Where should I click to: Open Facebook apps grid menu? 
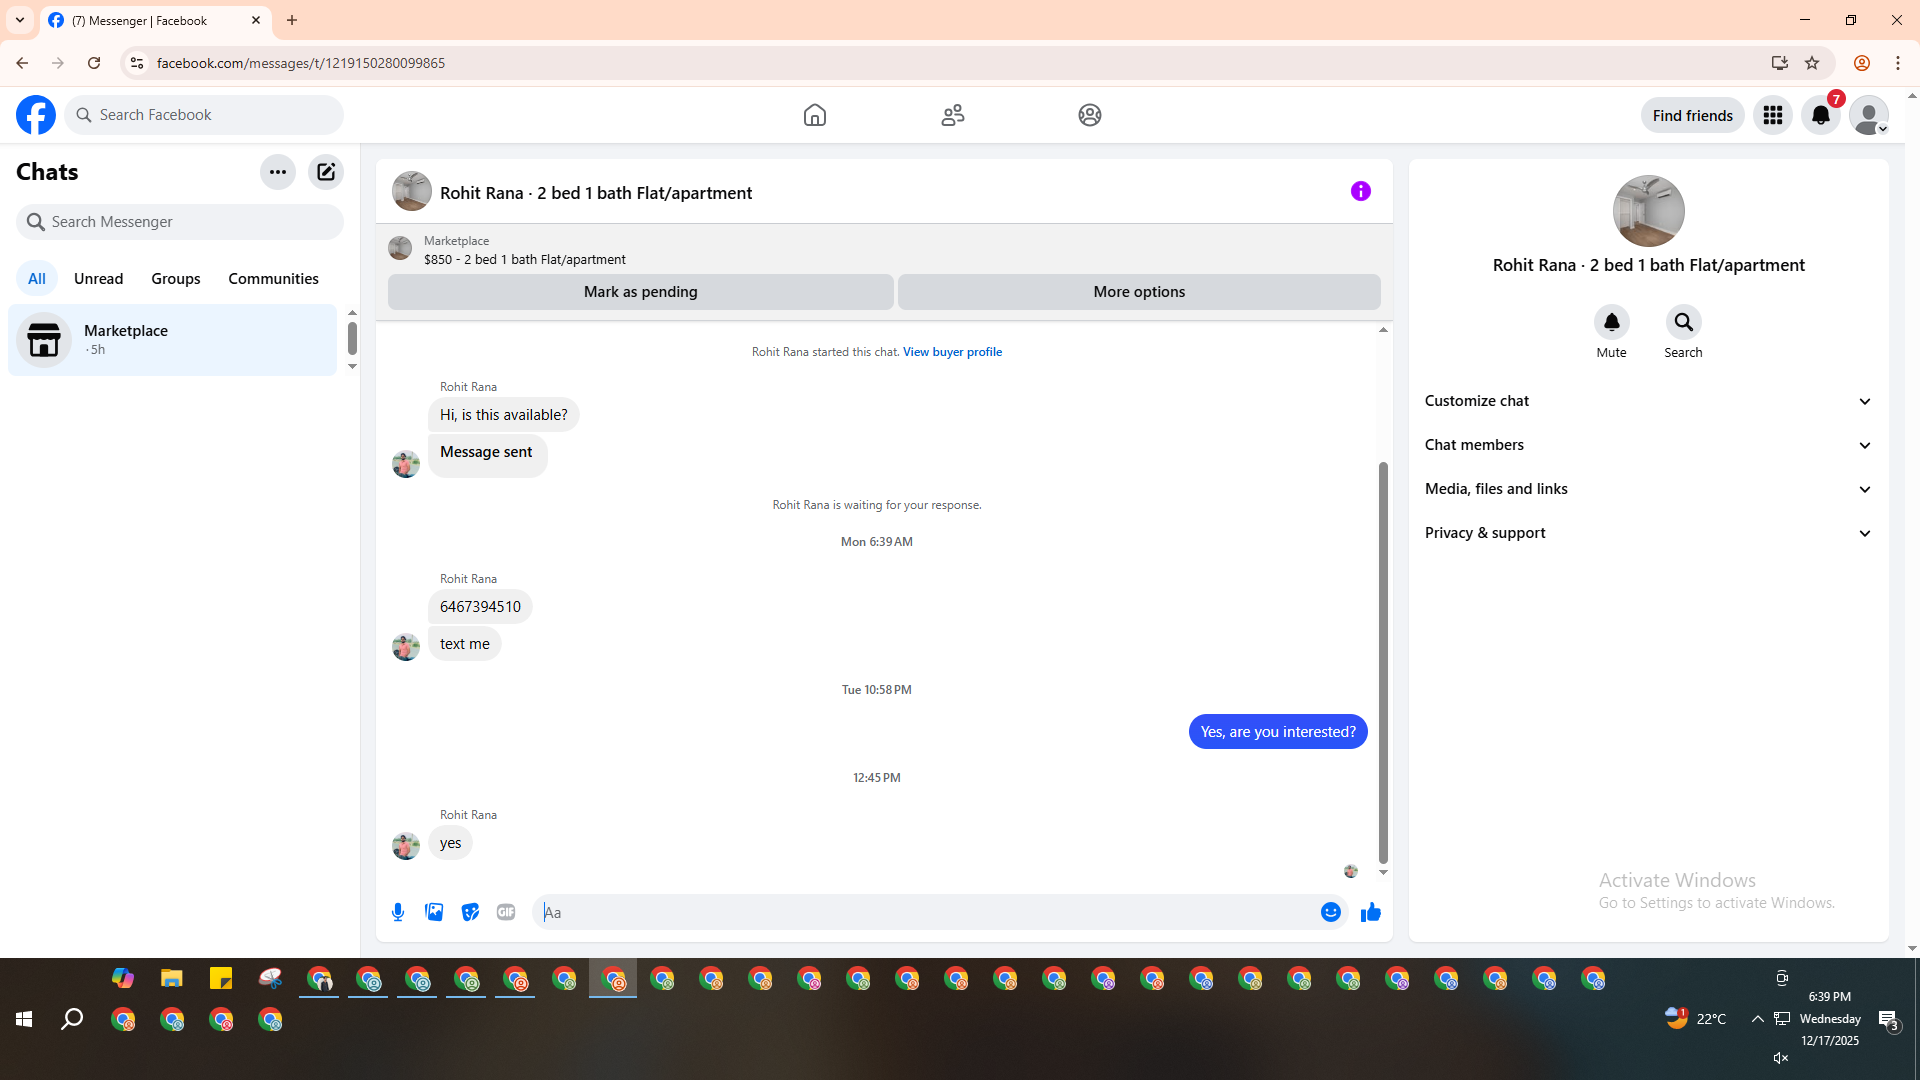[1772, 116]
